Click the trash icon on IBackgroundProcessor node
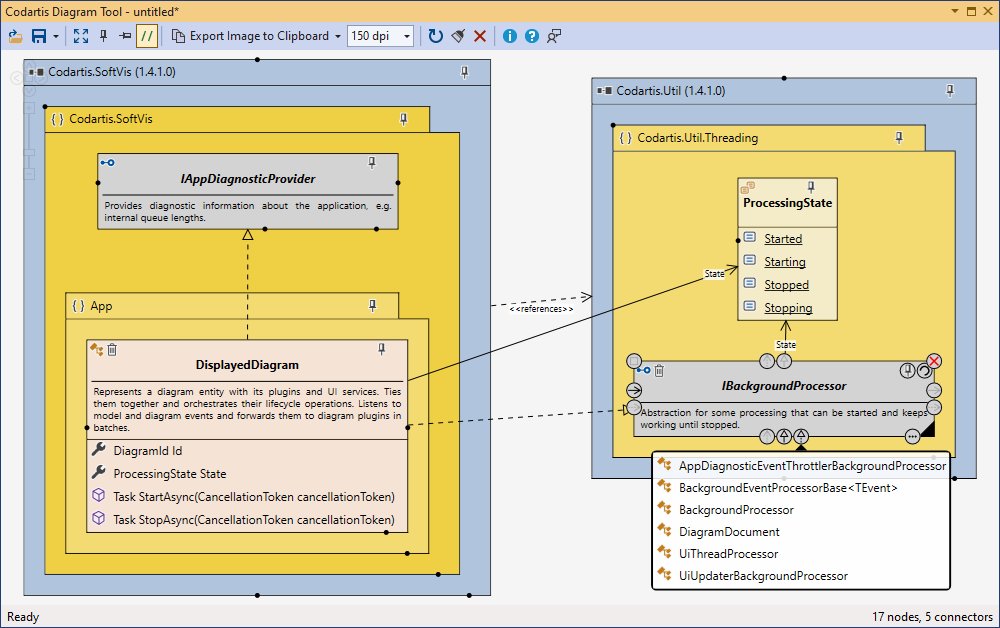1000x628 pixels. [x=659, y=370]
